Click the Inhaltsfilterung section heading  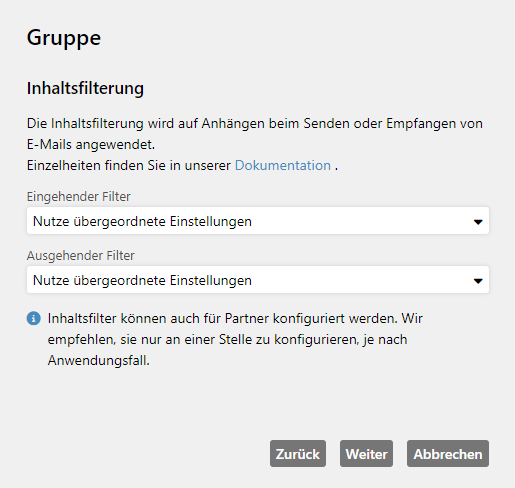tap(85, 88)
